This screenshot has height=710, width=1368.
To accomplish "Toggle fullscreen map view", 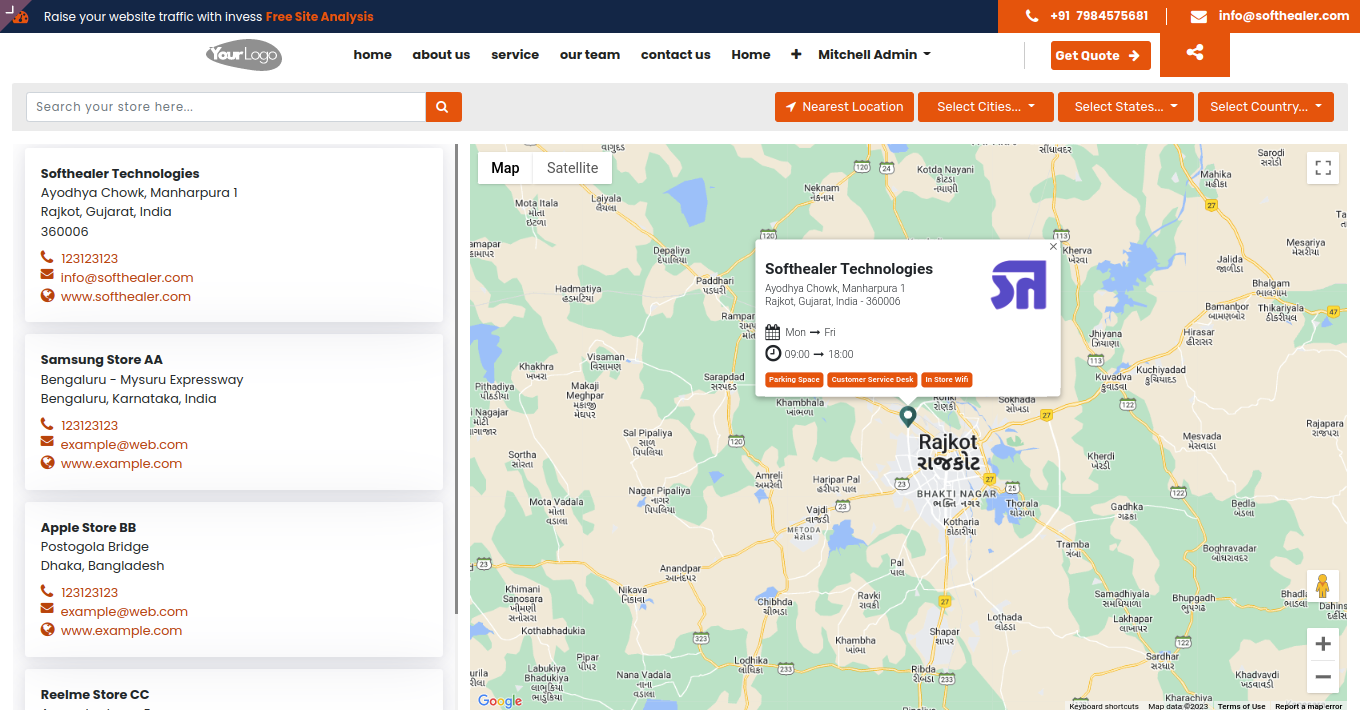I will coord(1323,168).
